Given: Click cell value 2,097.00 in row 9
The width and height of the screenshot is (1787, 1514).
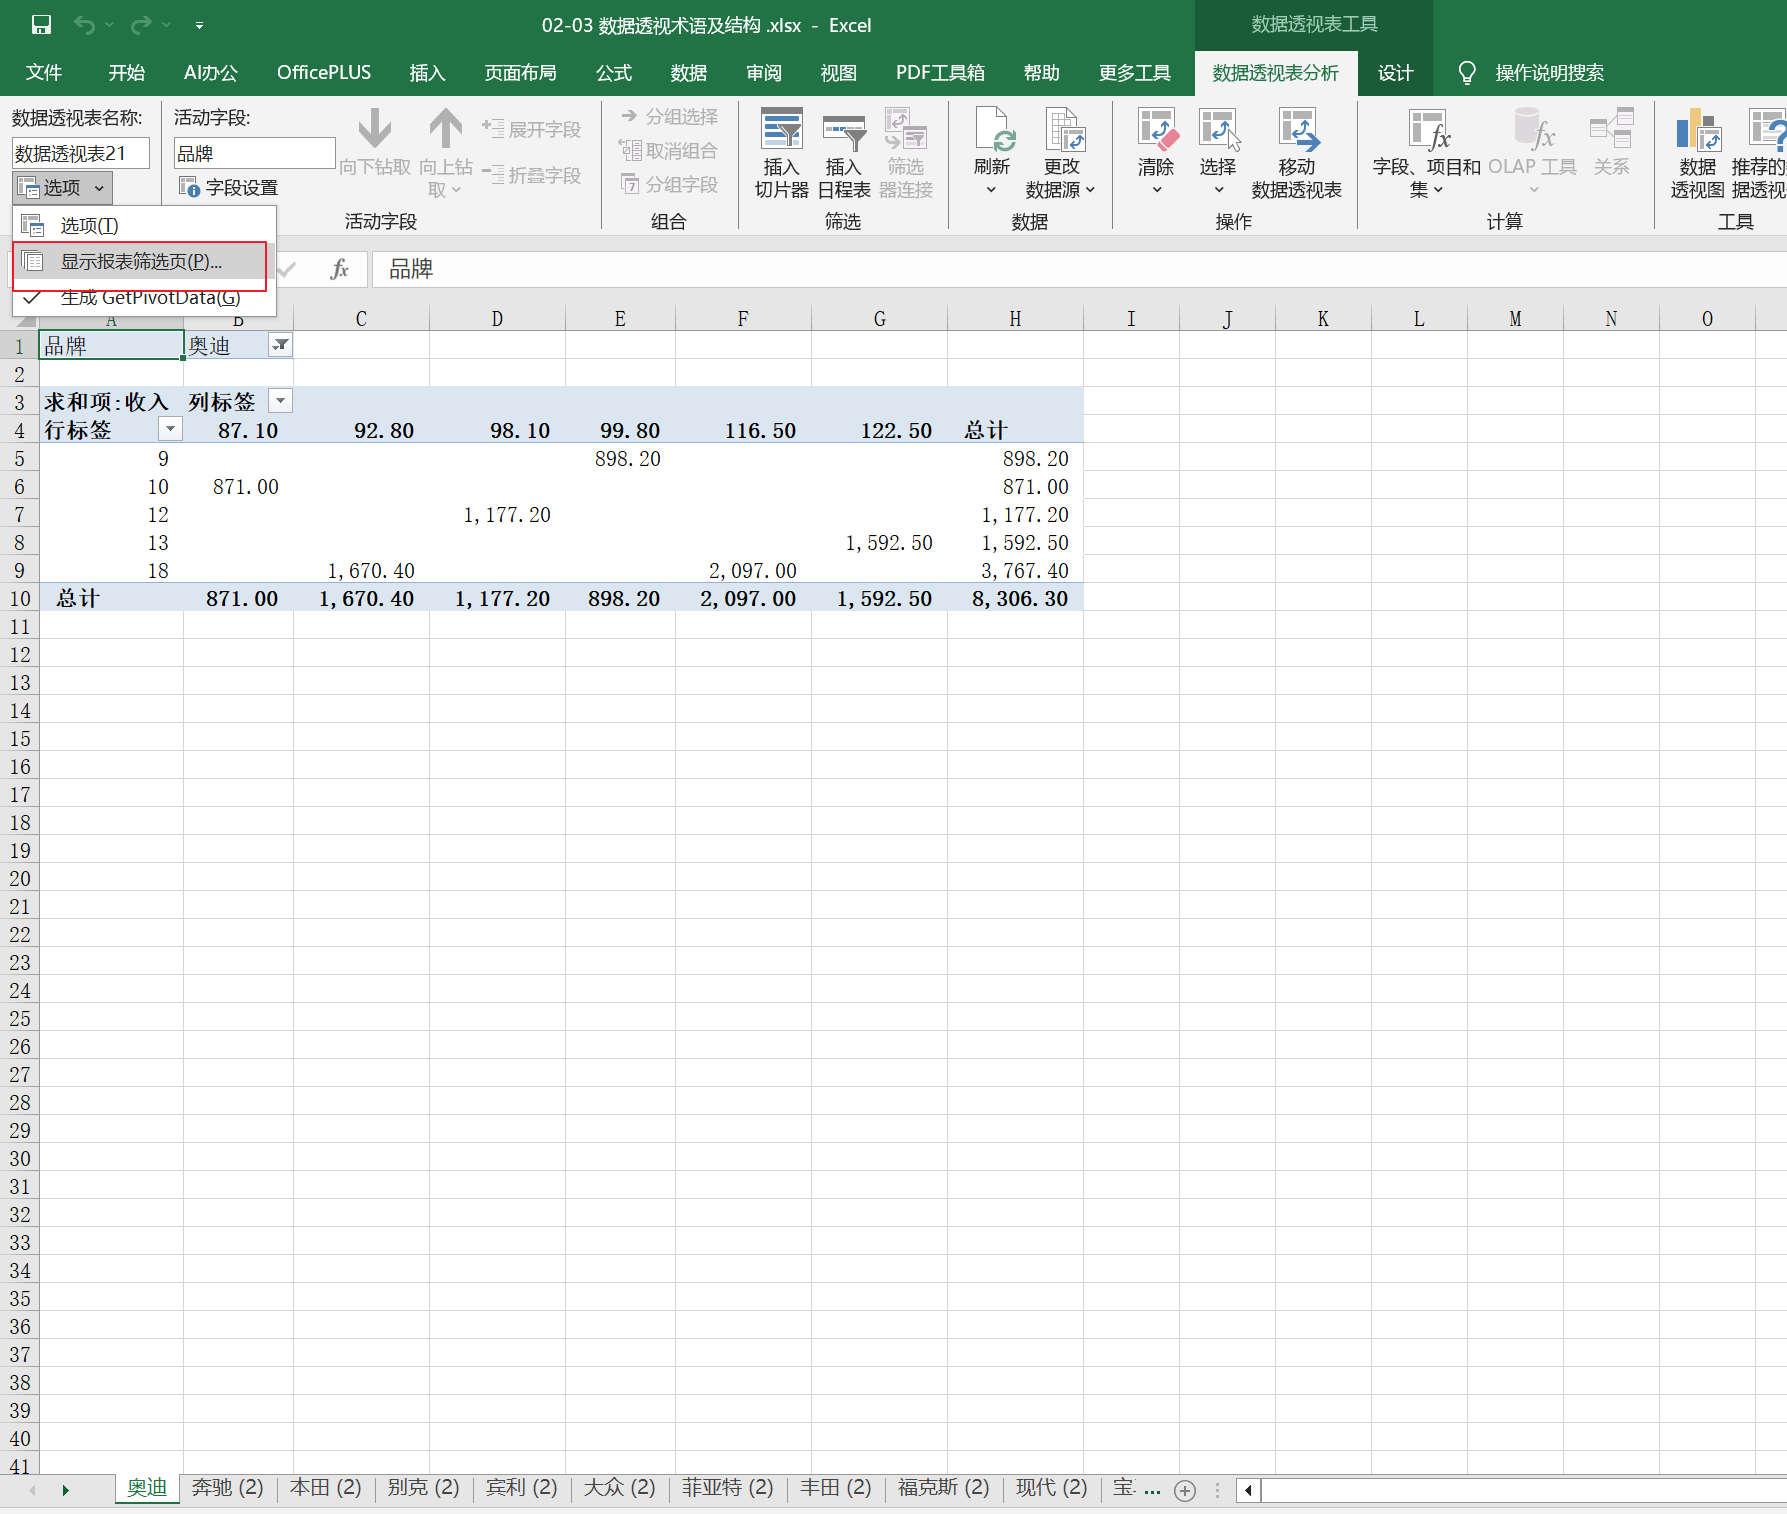Looking at the screenshot, I should [x=743, y=570].
